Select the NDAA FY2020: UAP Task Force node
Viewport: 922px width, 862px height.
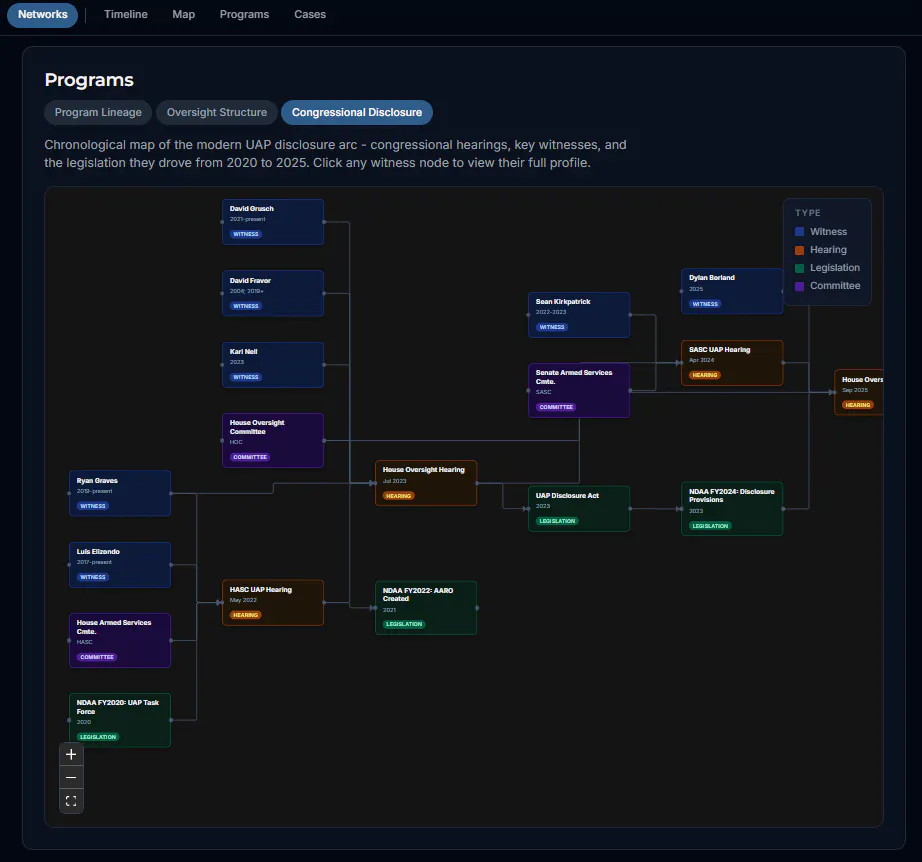click(x=120, y=720)
